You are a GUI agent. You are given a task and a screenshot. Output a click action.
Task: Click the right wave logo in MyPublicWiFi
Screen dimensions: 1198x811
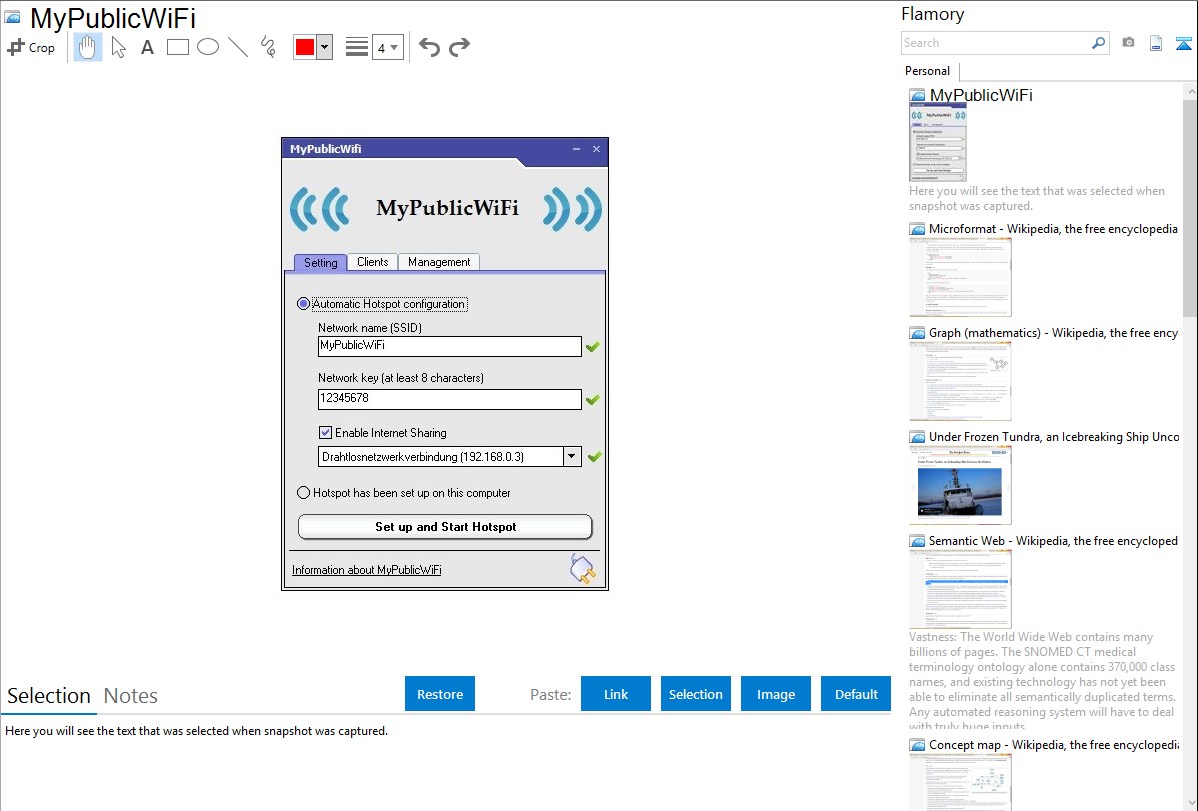pyautogui.click(x=572, y=209)
